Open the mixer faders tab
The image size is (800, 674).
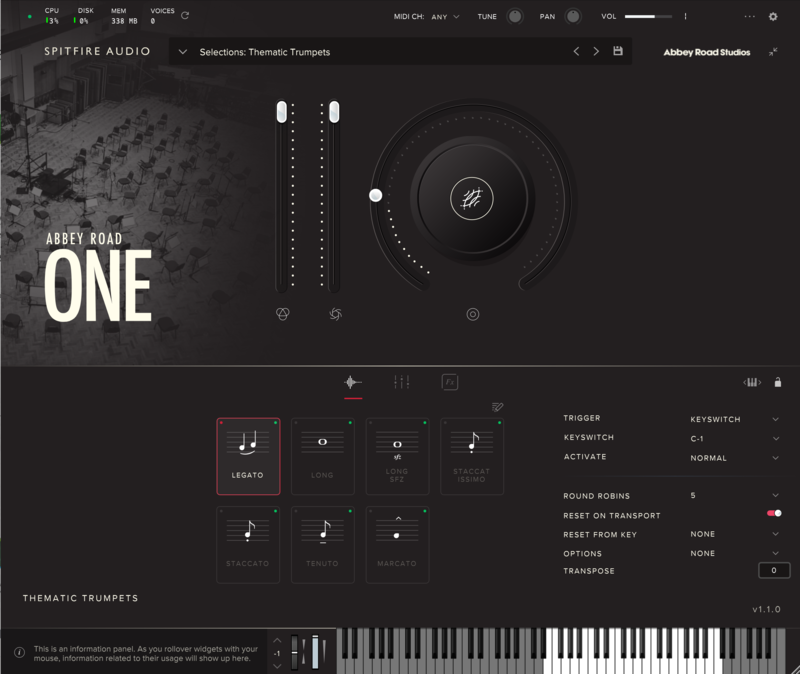402,382
